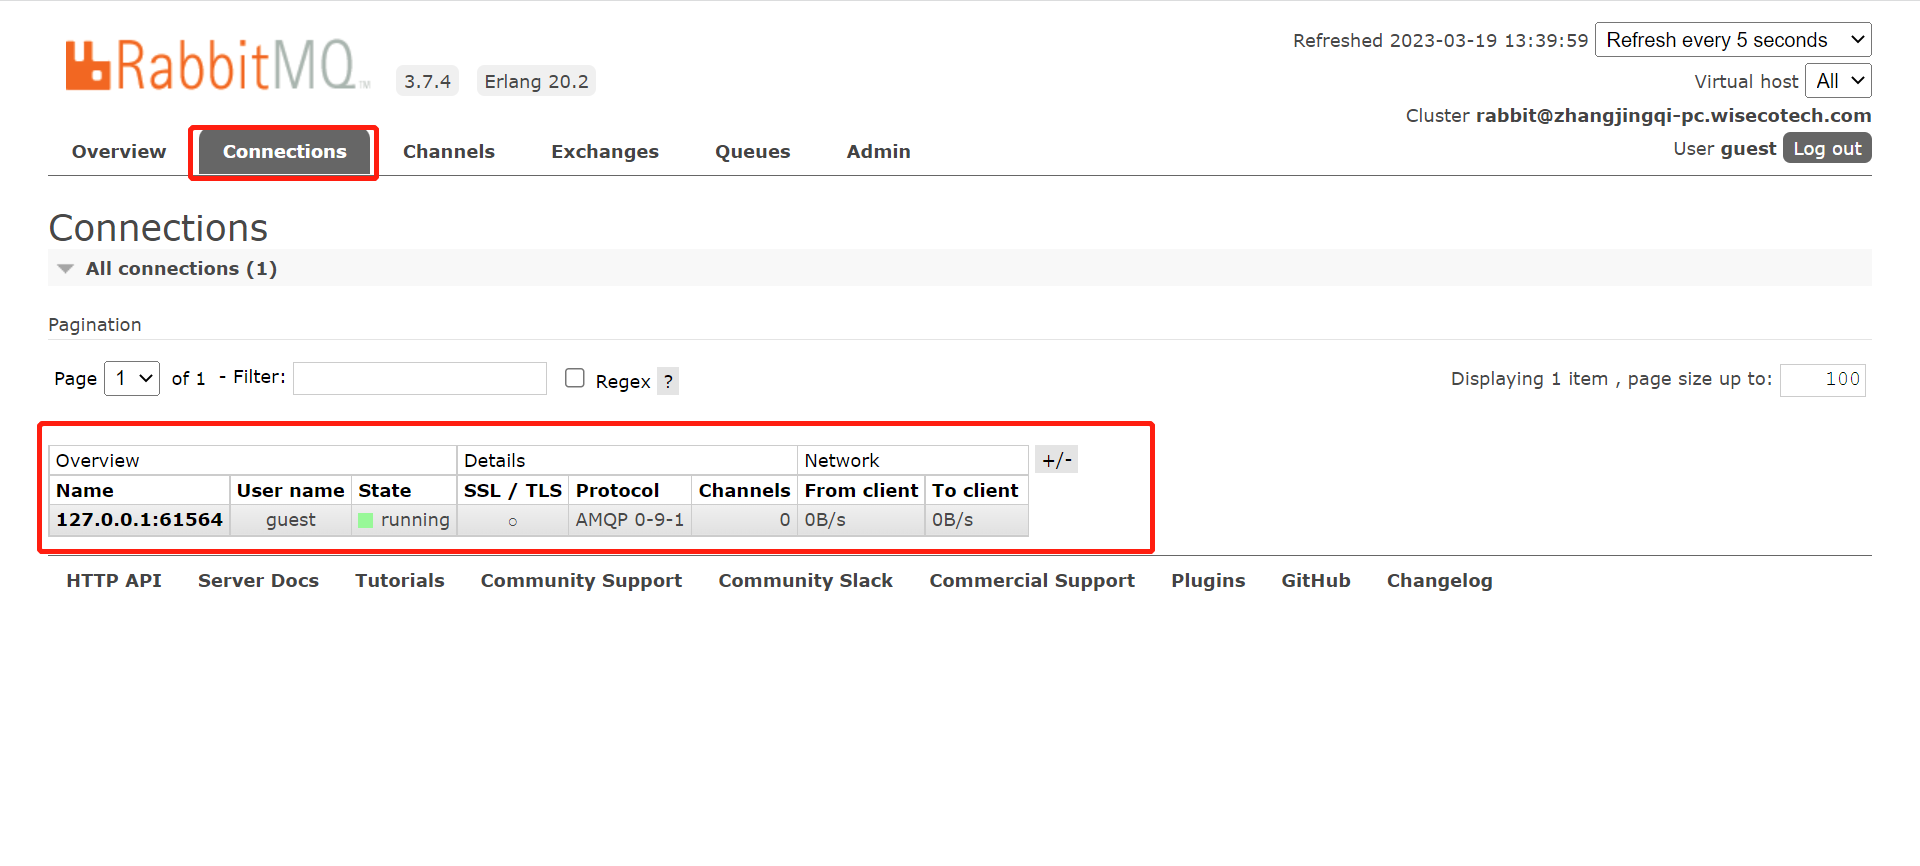Open the refresh interval dropdown
Viewport: 1920px width, 866px height.
click(1733, 40)
